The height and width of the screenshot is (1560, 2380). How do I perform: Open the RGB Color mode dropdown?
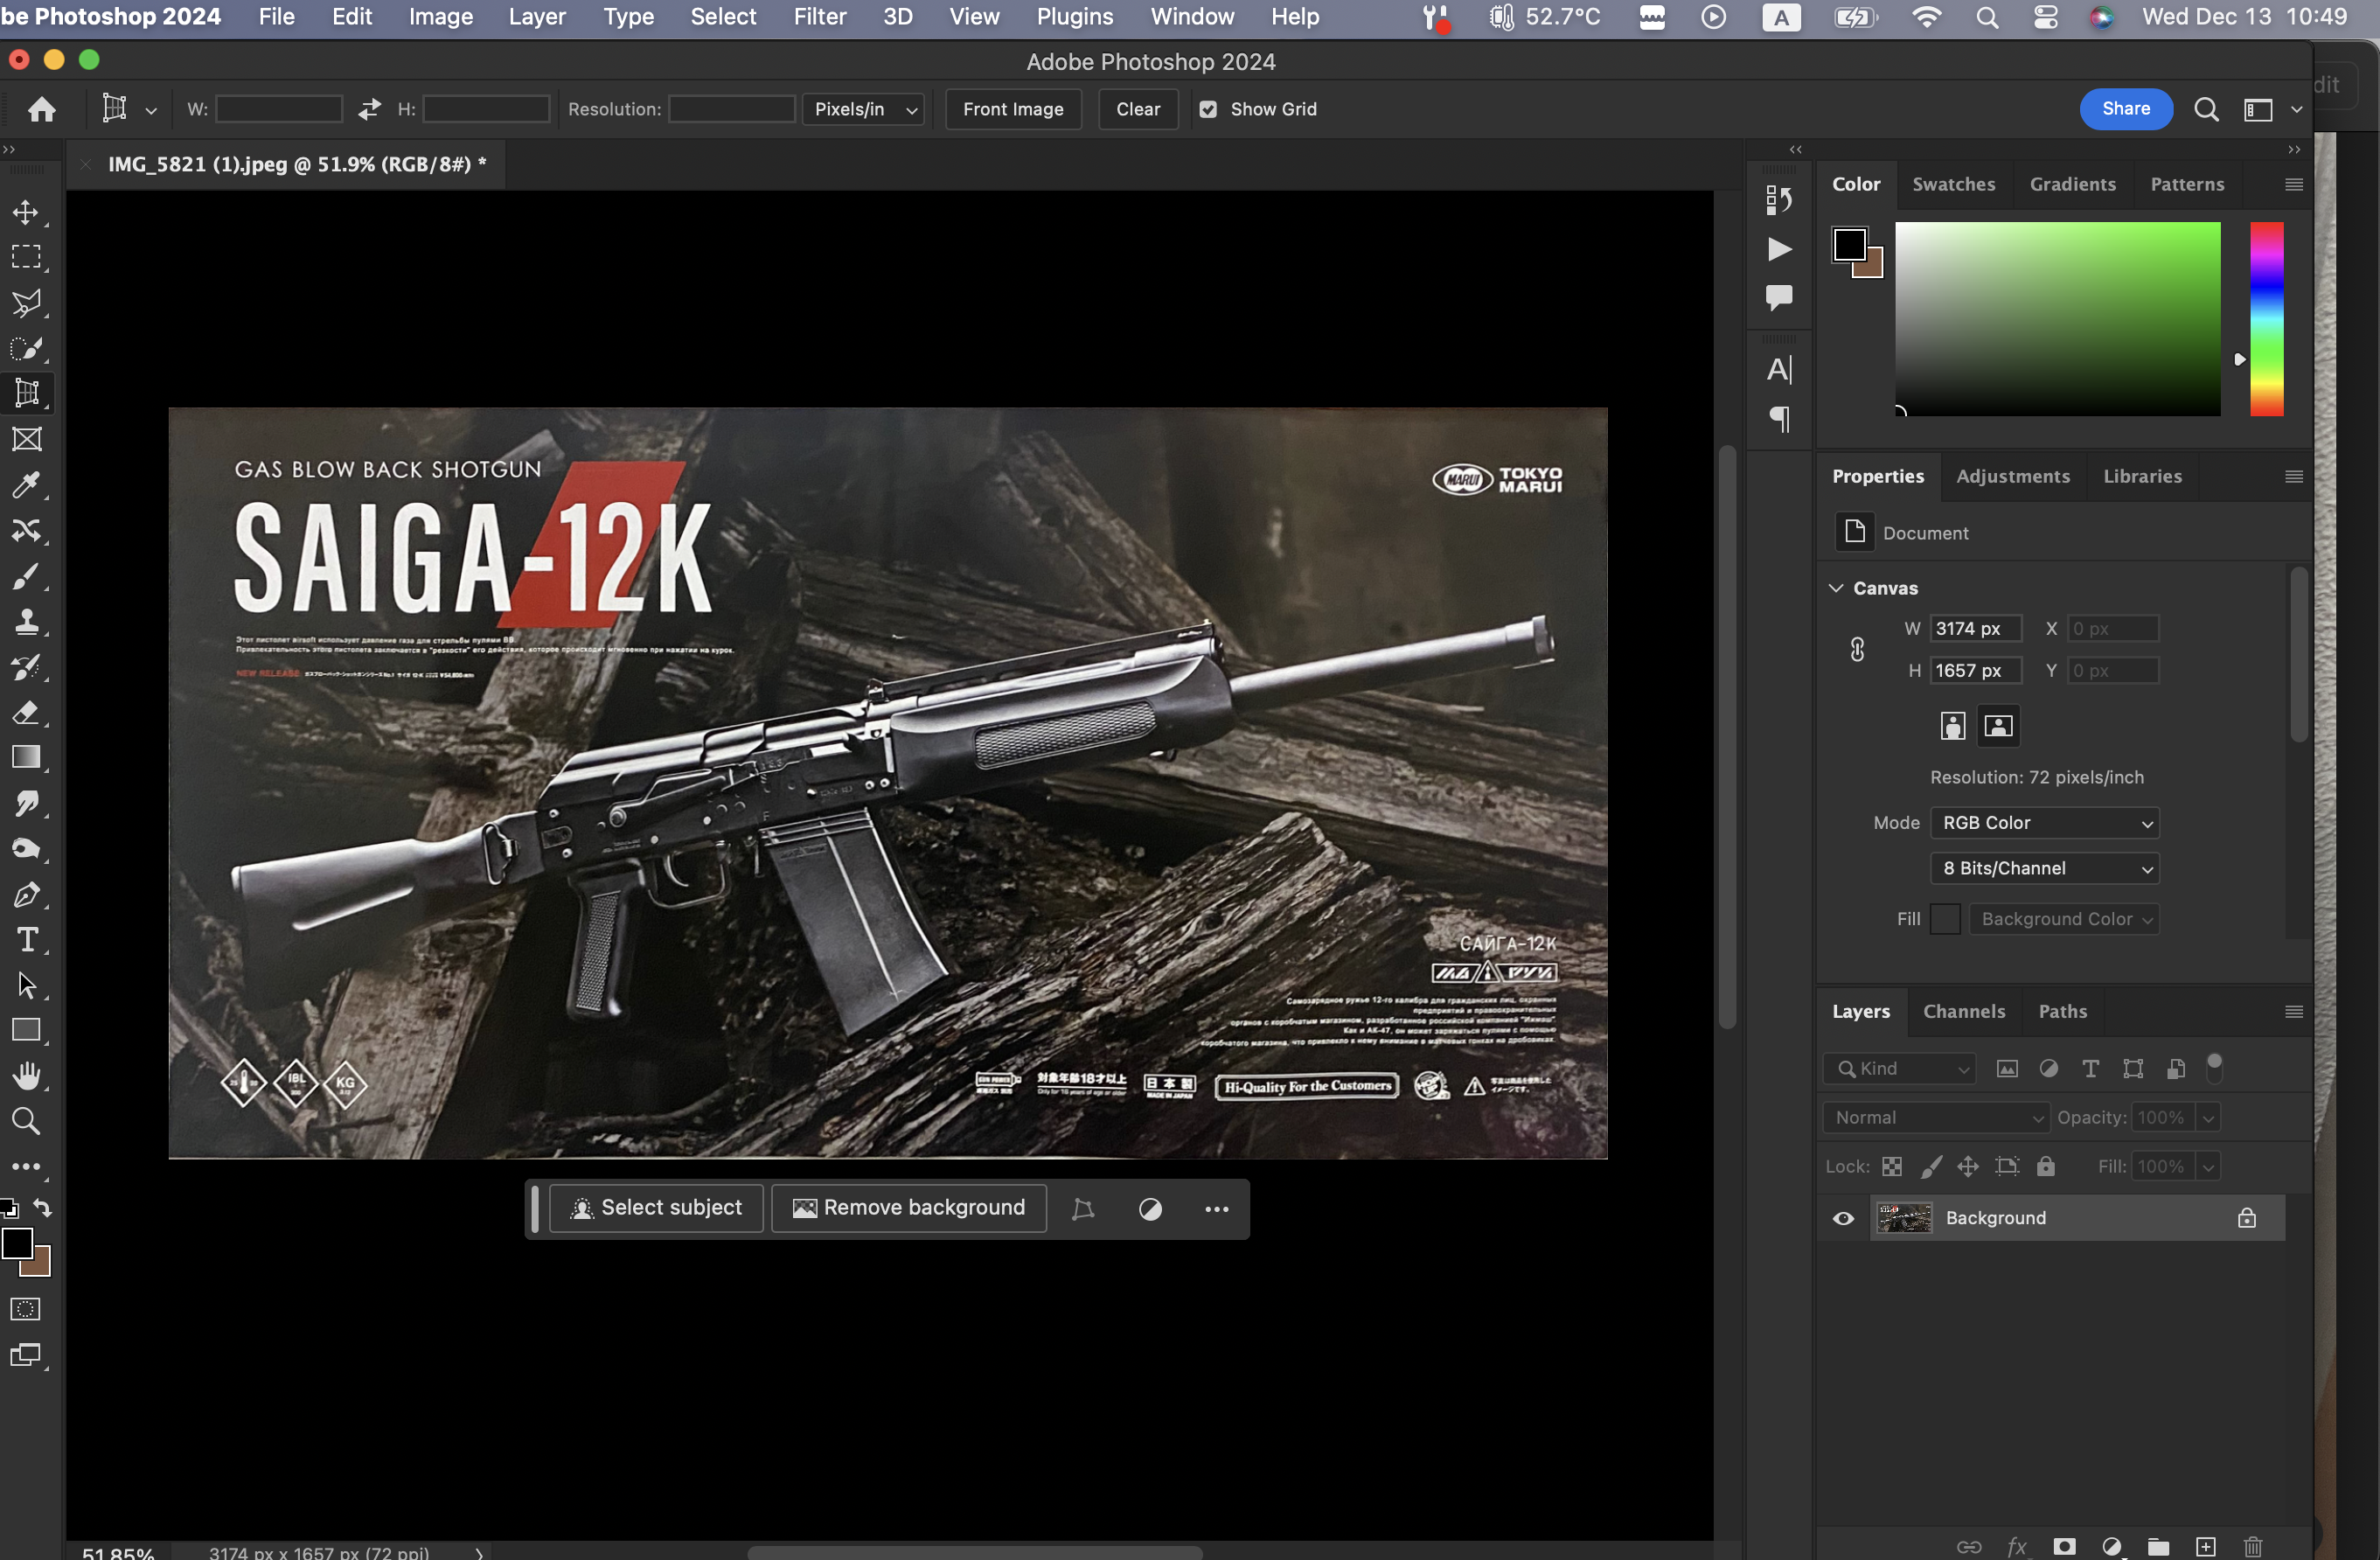pos(2044,822)
